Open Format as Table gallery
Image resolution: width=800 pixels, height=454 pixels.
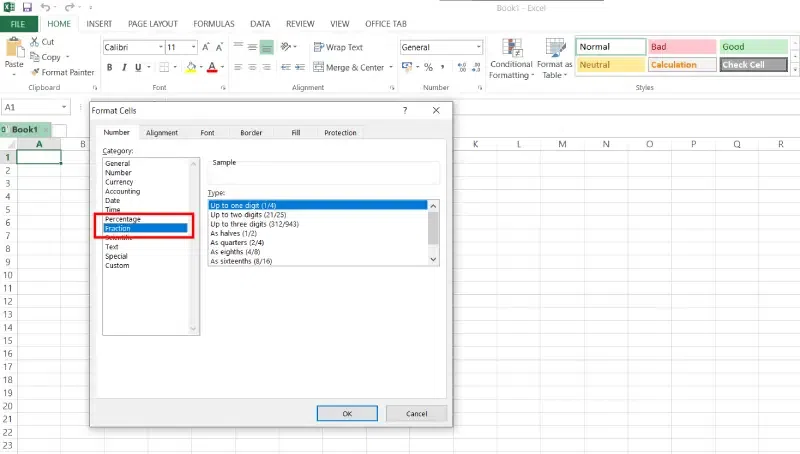click(555, 59)
